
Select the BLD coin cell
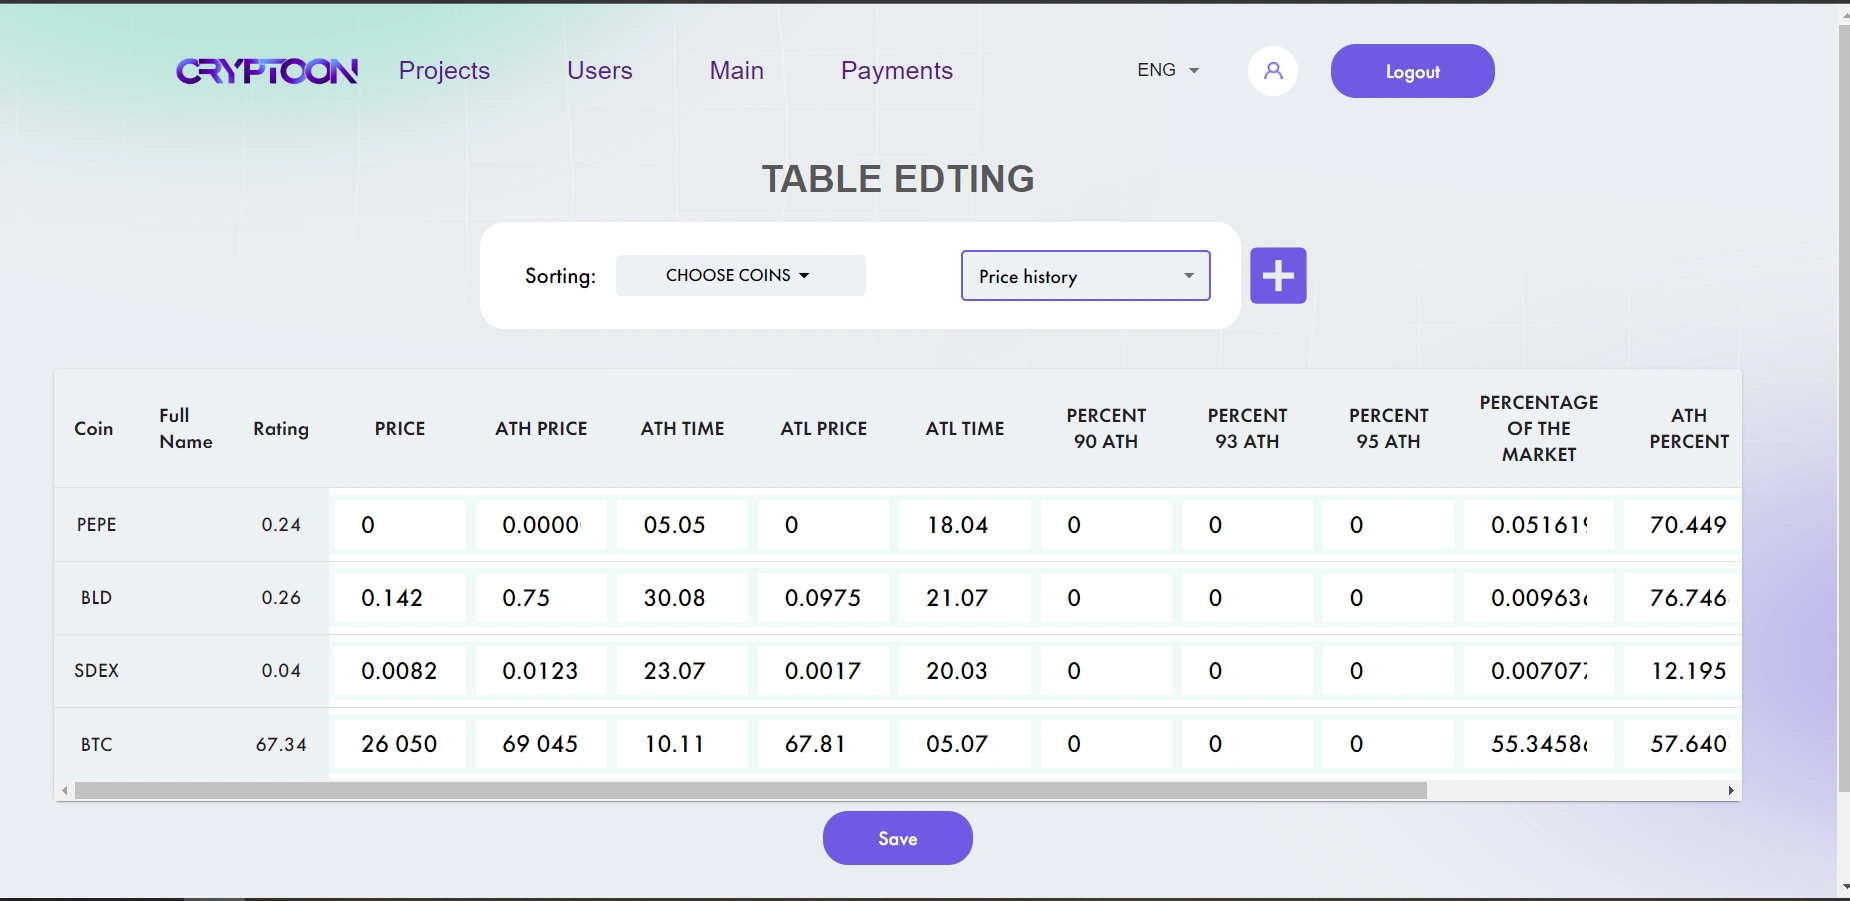tap(97, 598)
